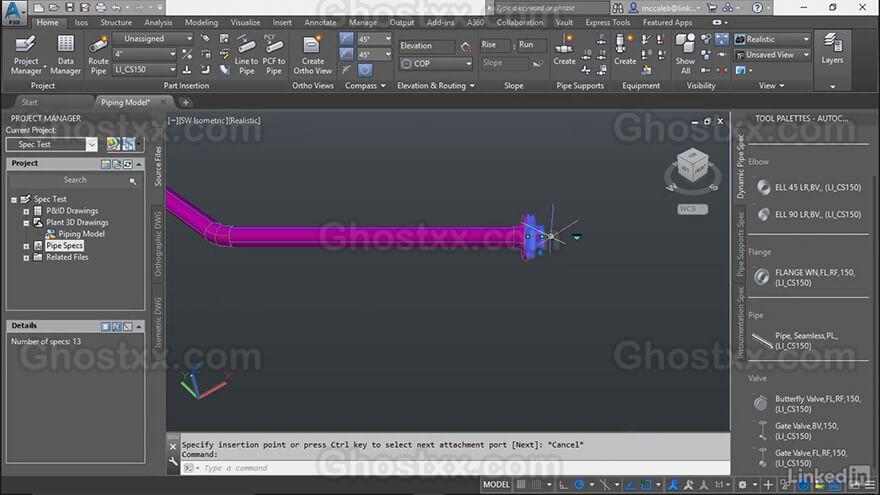Switch to the Annotate ribbon tab
The image size is (880, 495).
coord(320,22)
